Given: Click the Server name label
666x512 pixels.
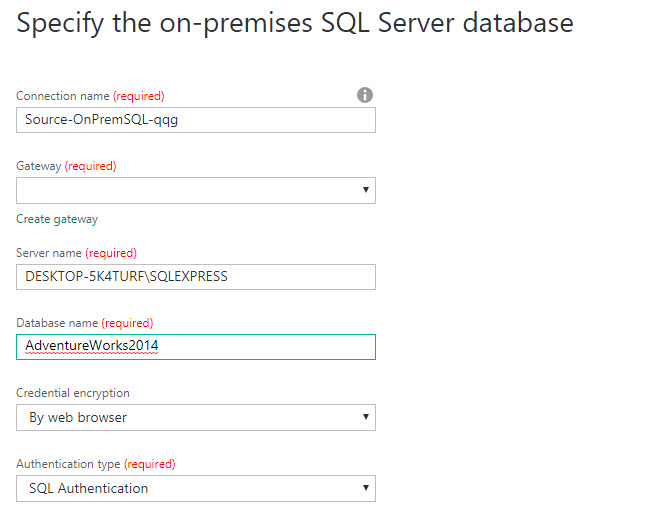Looking at the screenshot, I should 49,253.
